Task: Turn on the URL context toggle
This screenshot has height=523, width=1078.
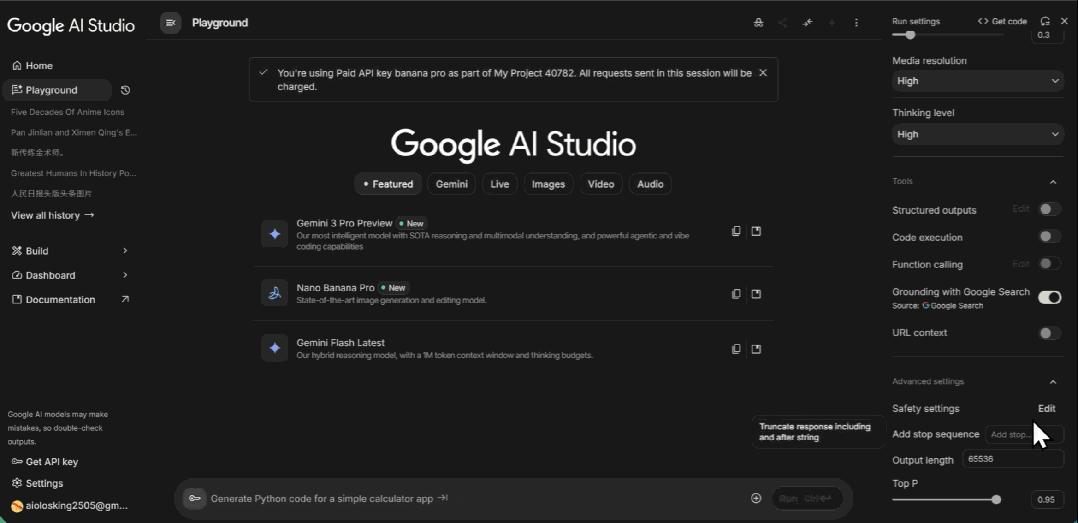Action: tap(1049, 333)
